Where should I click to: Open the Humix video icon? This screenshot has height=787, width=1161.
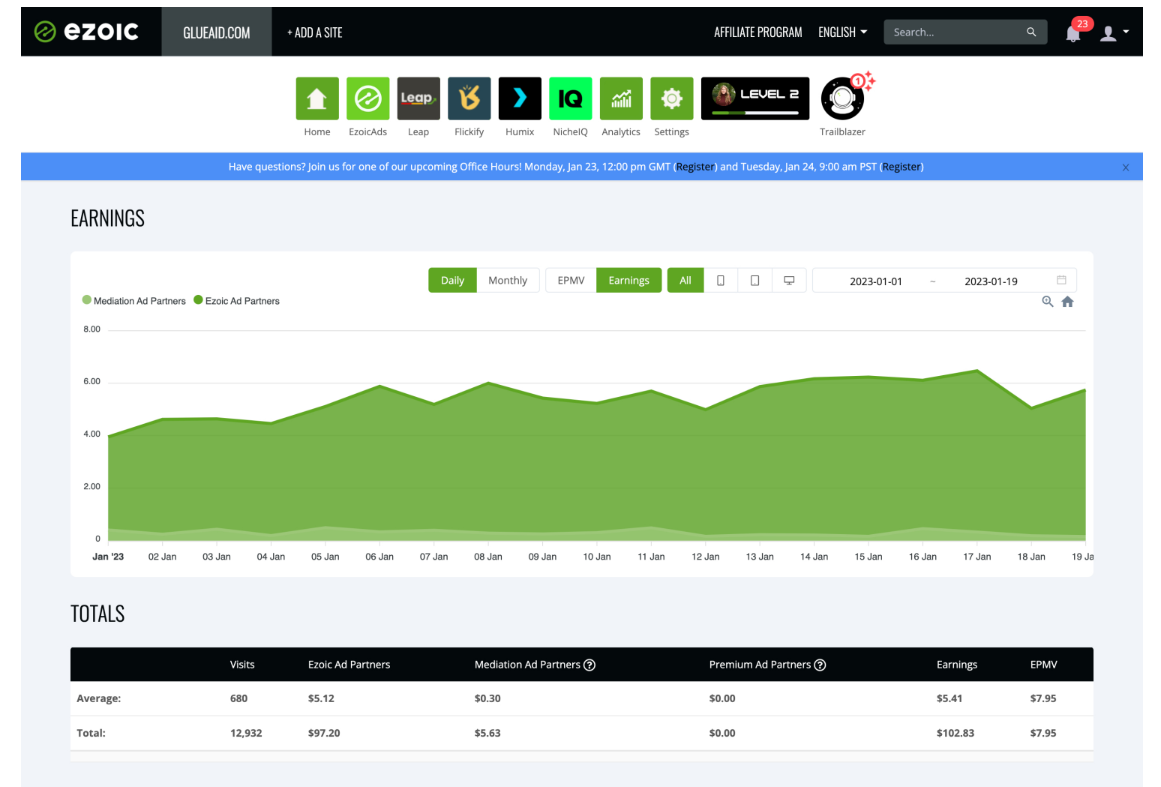[520, 98]
